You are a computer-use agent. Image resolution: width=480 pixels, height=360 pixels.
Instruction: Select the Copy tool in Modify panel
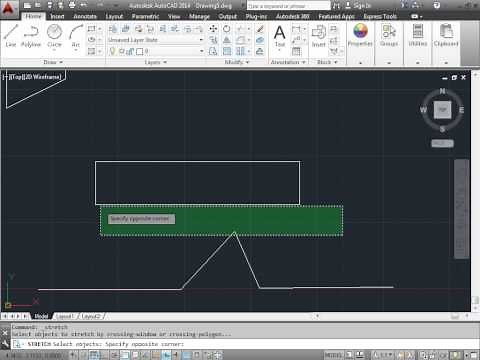click(x=213, y=40)
